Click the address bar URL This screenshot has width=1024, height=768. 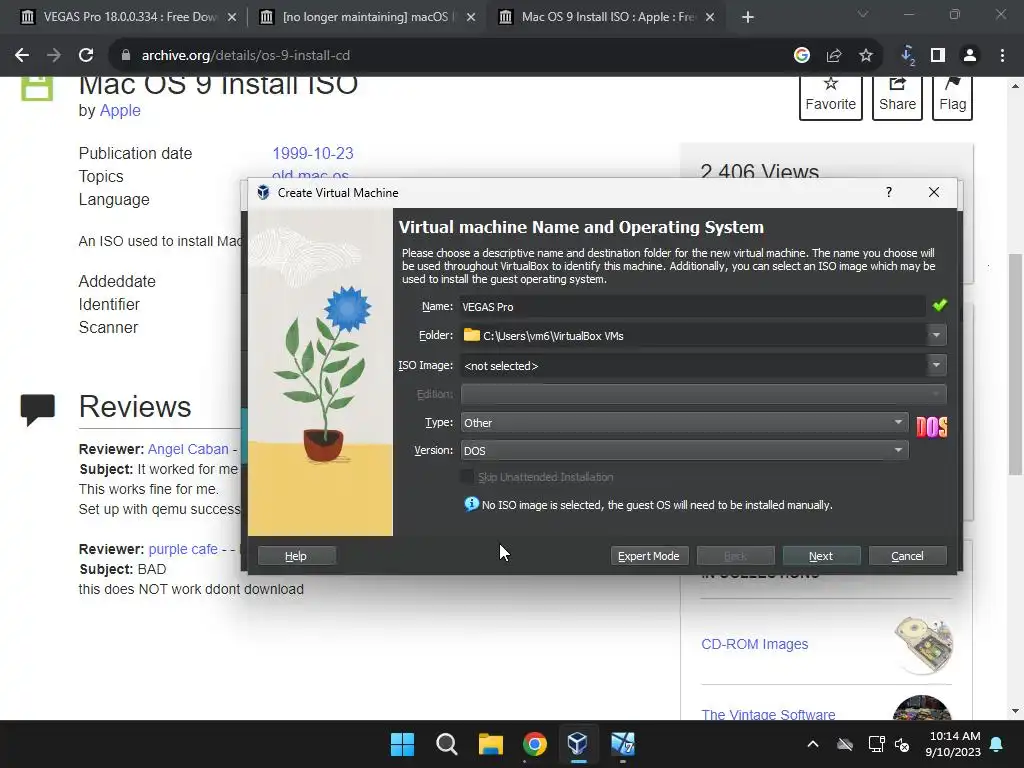pos(246,56)
